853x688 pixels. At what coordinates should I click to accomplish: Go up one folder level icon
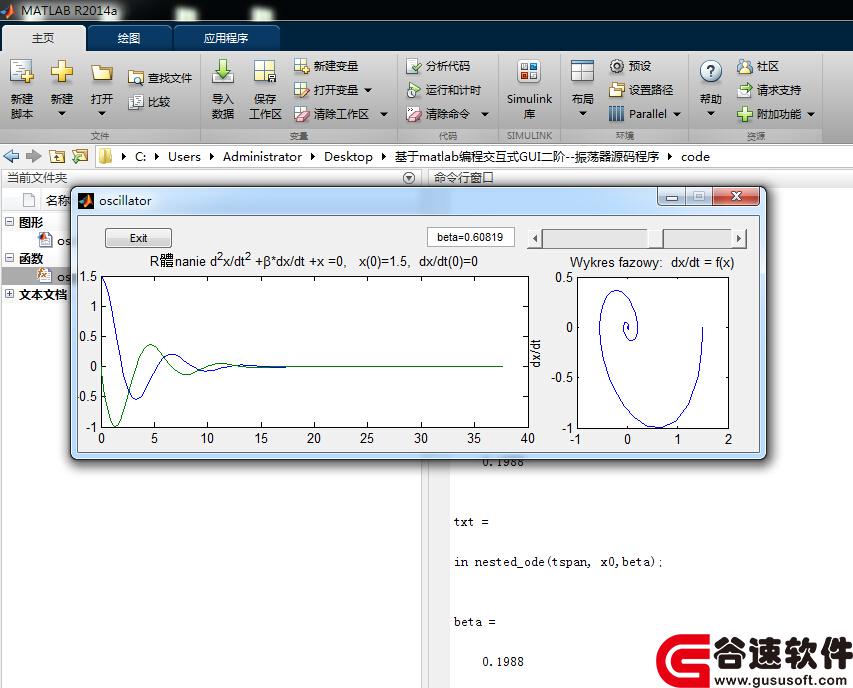pyautogui.click(x=57, y=157)
